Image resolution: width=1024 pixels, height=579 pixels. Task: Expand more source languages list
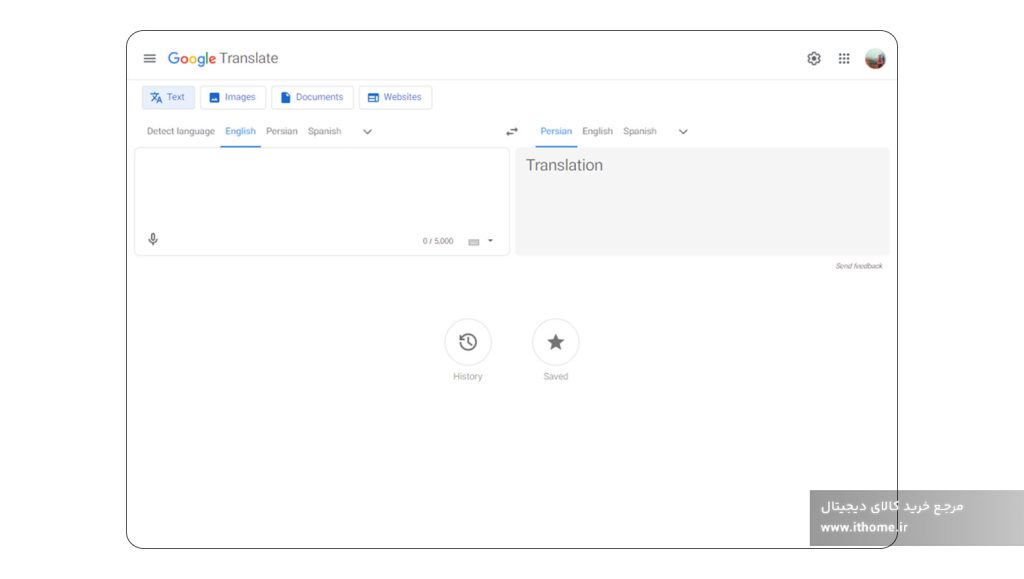click(368, 132)
